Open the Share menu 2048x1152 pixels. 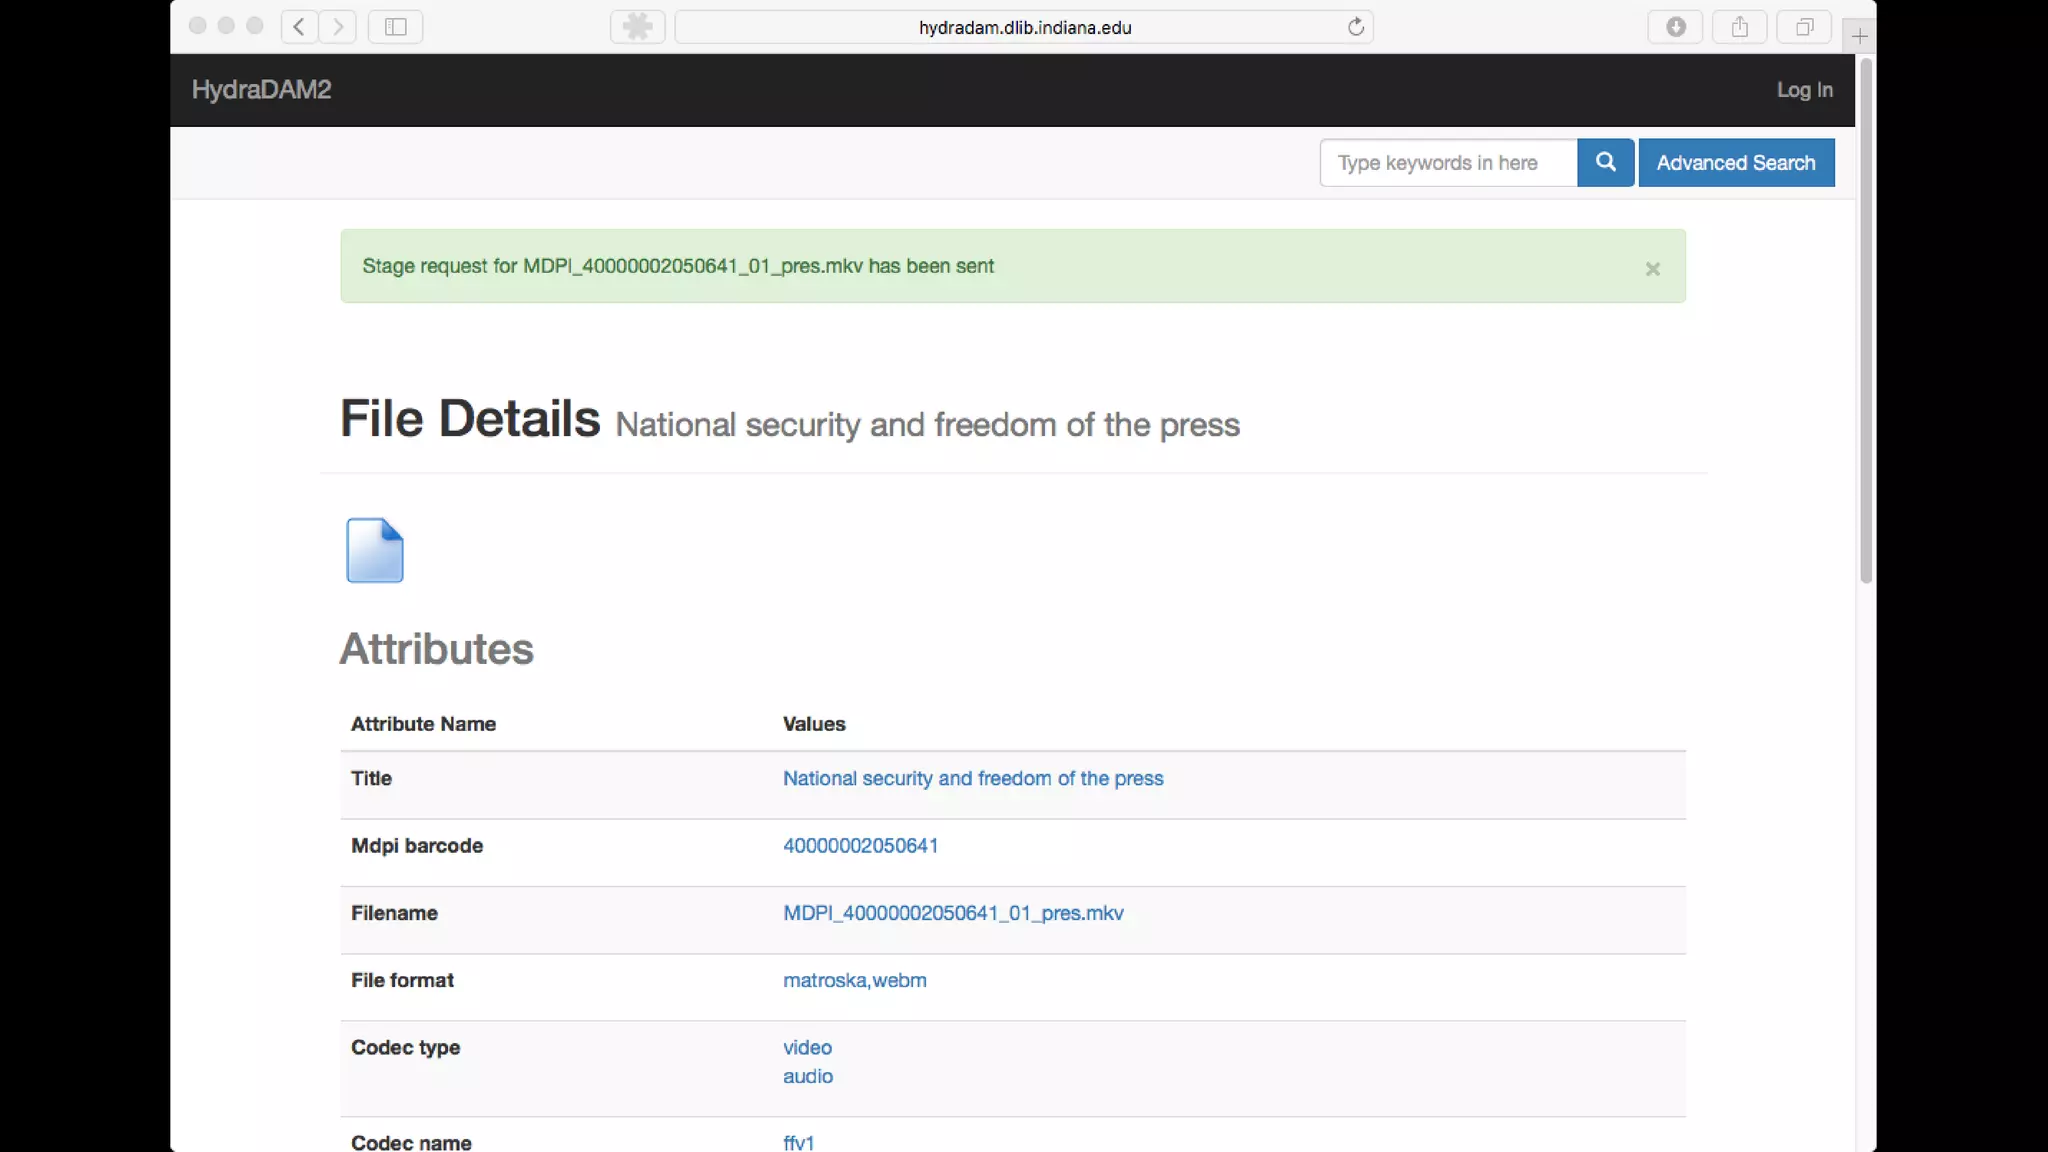point(1740,27)
